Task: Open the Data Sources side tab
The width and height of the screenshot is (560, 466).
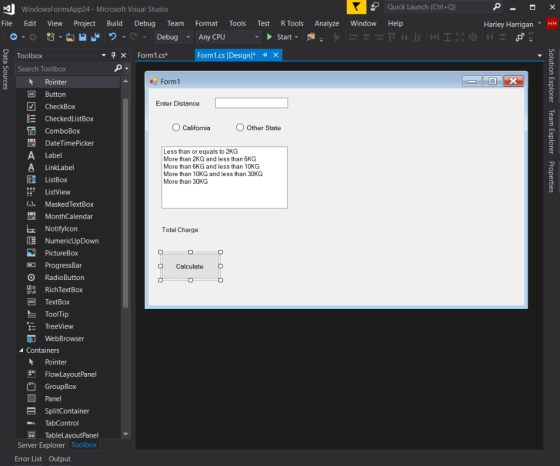Action: pos(5,69)
